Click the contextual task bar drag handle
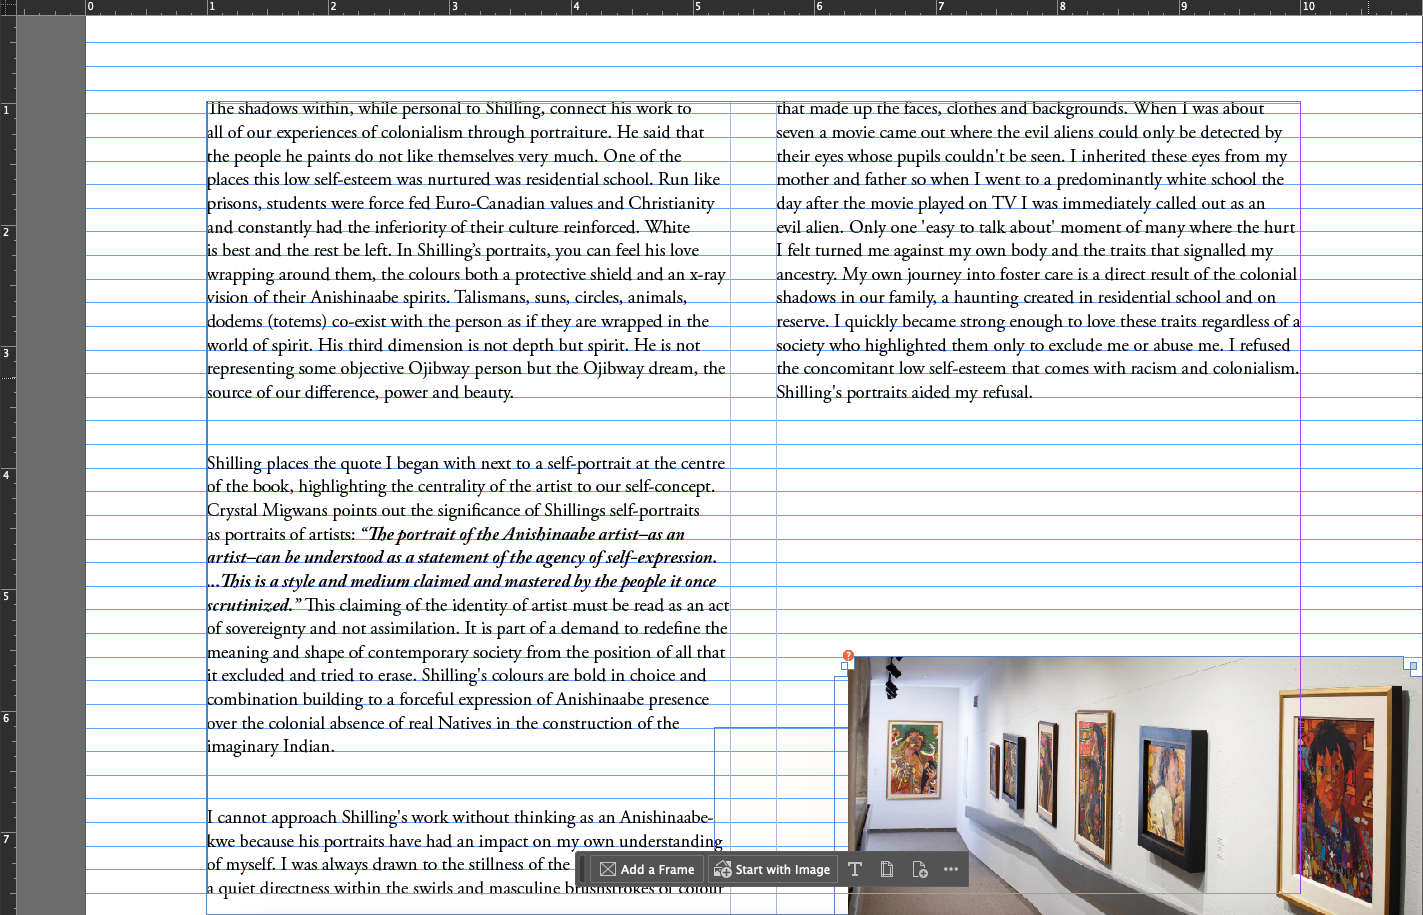The image size is (1423, 915). 583,869
